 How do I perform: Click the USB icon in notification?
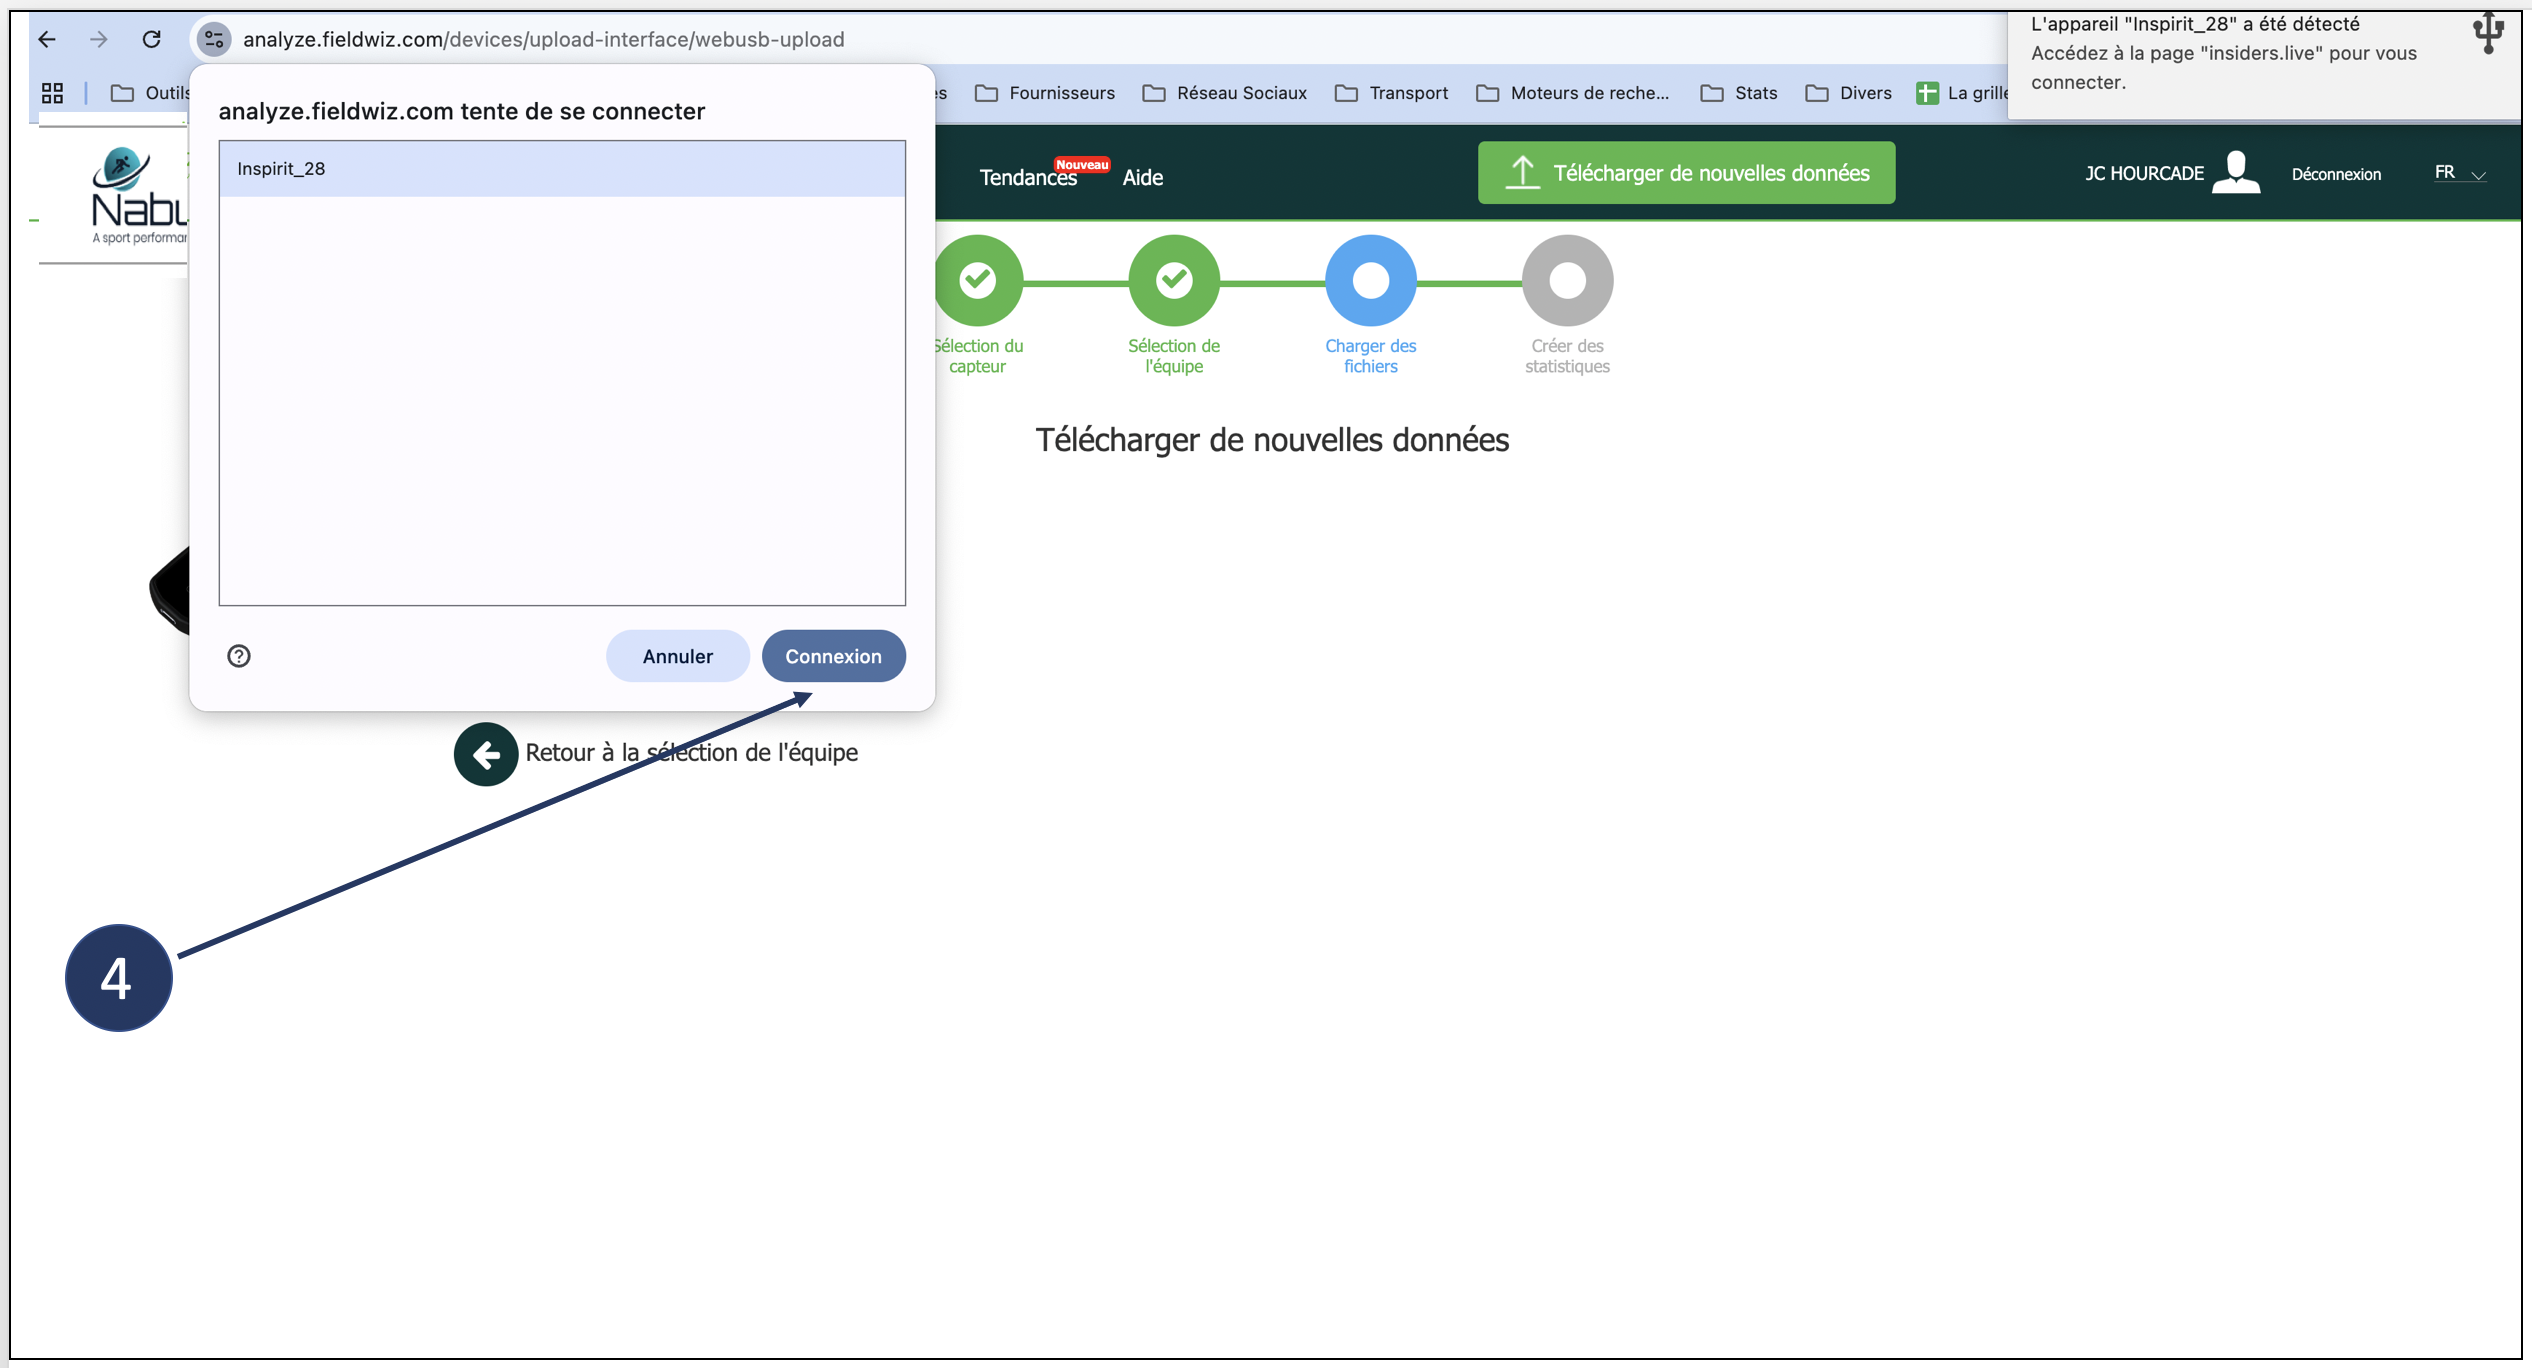[x=2487, y=33]
